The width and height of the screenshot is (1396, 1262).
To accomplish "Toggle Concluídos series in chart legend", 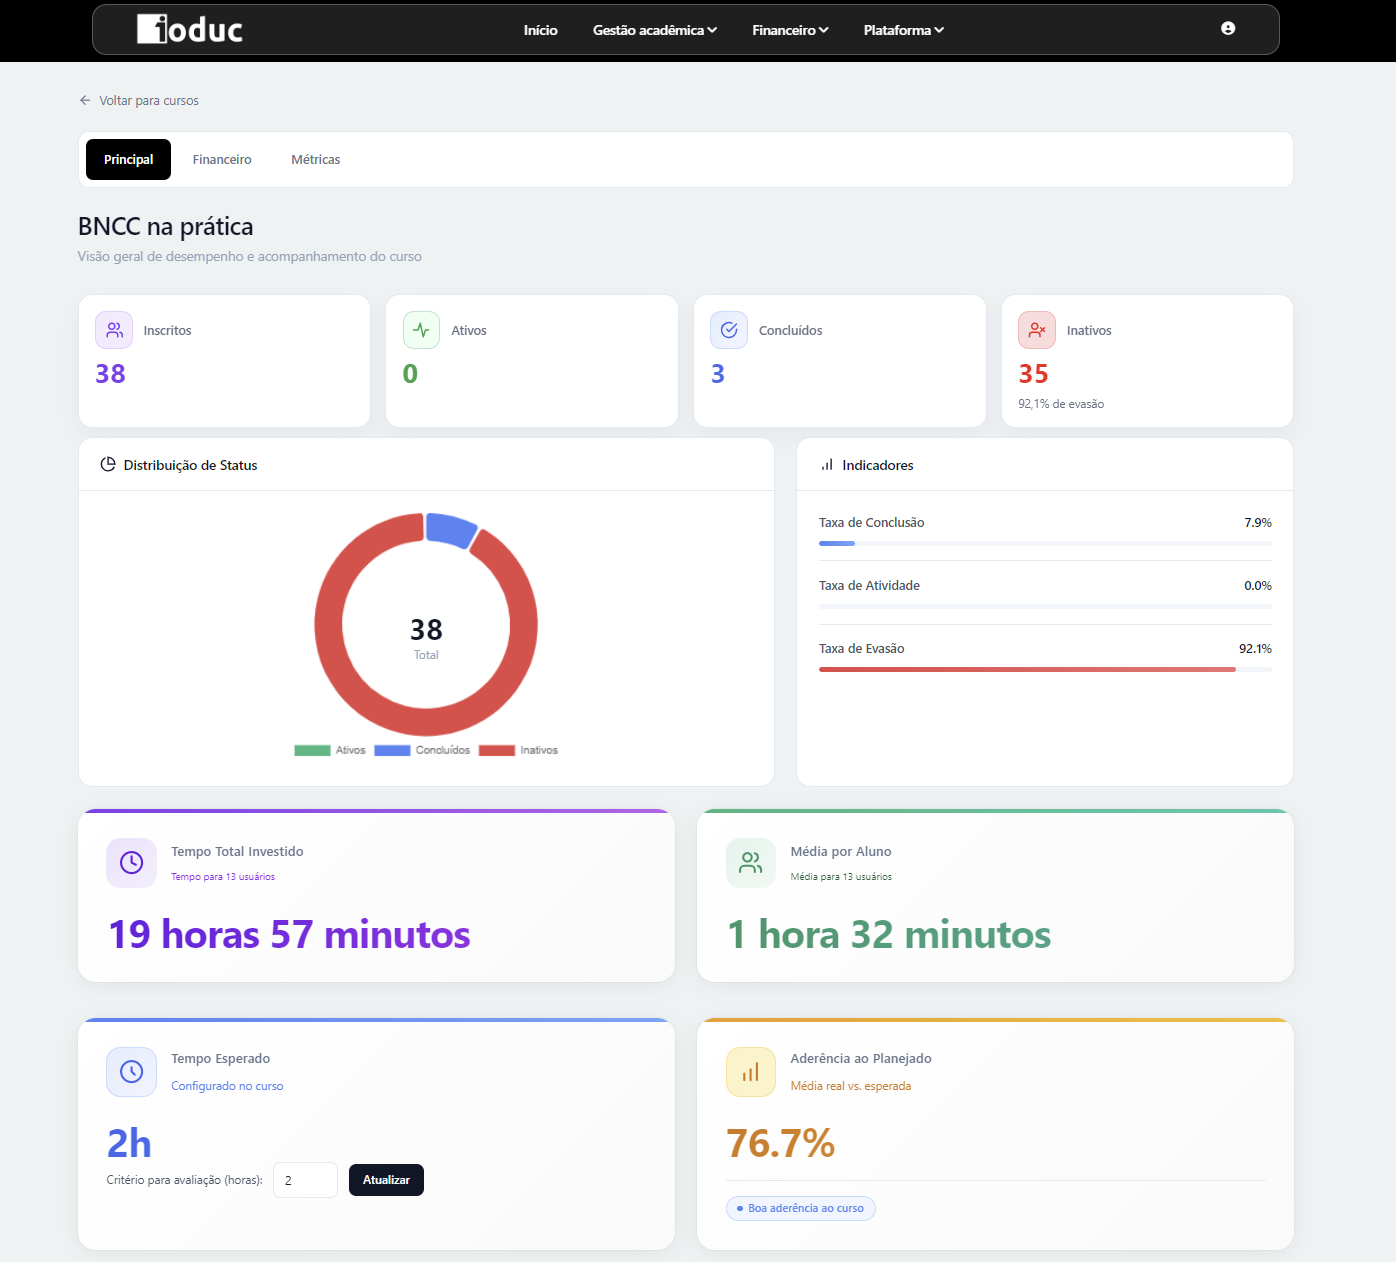I will (x=422, y=750).
